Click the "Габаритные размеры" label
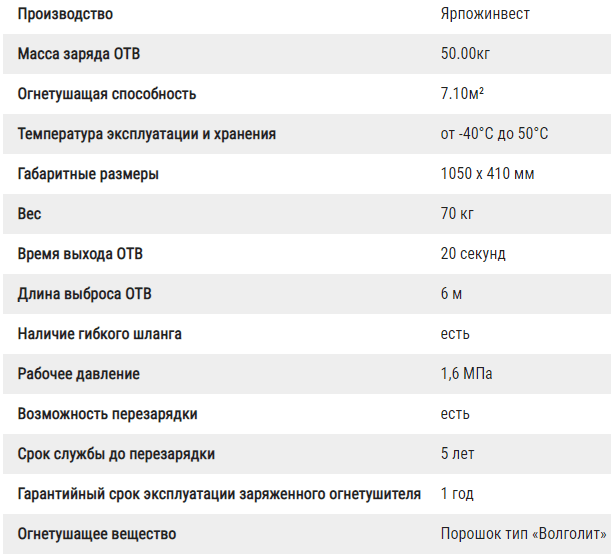 88,174
